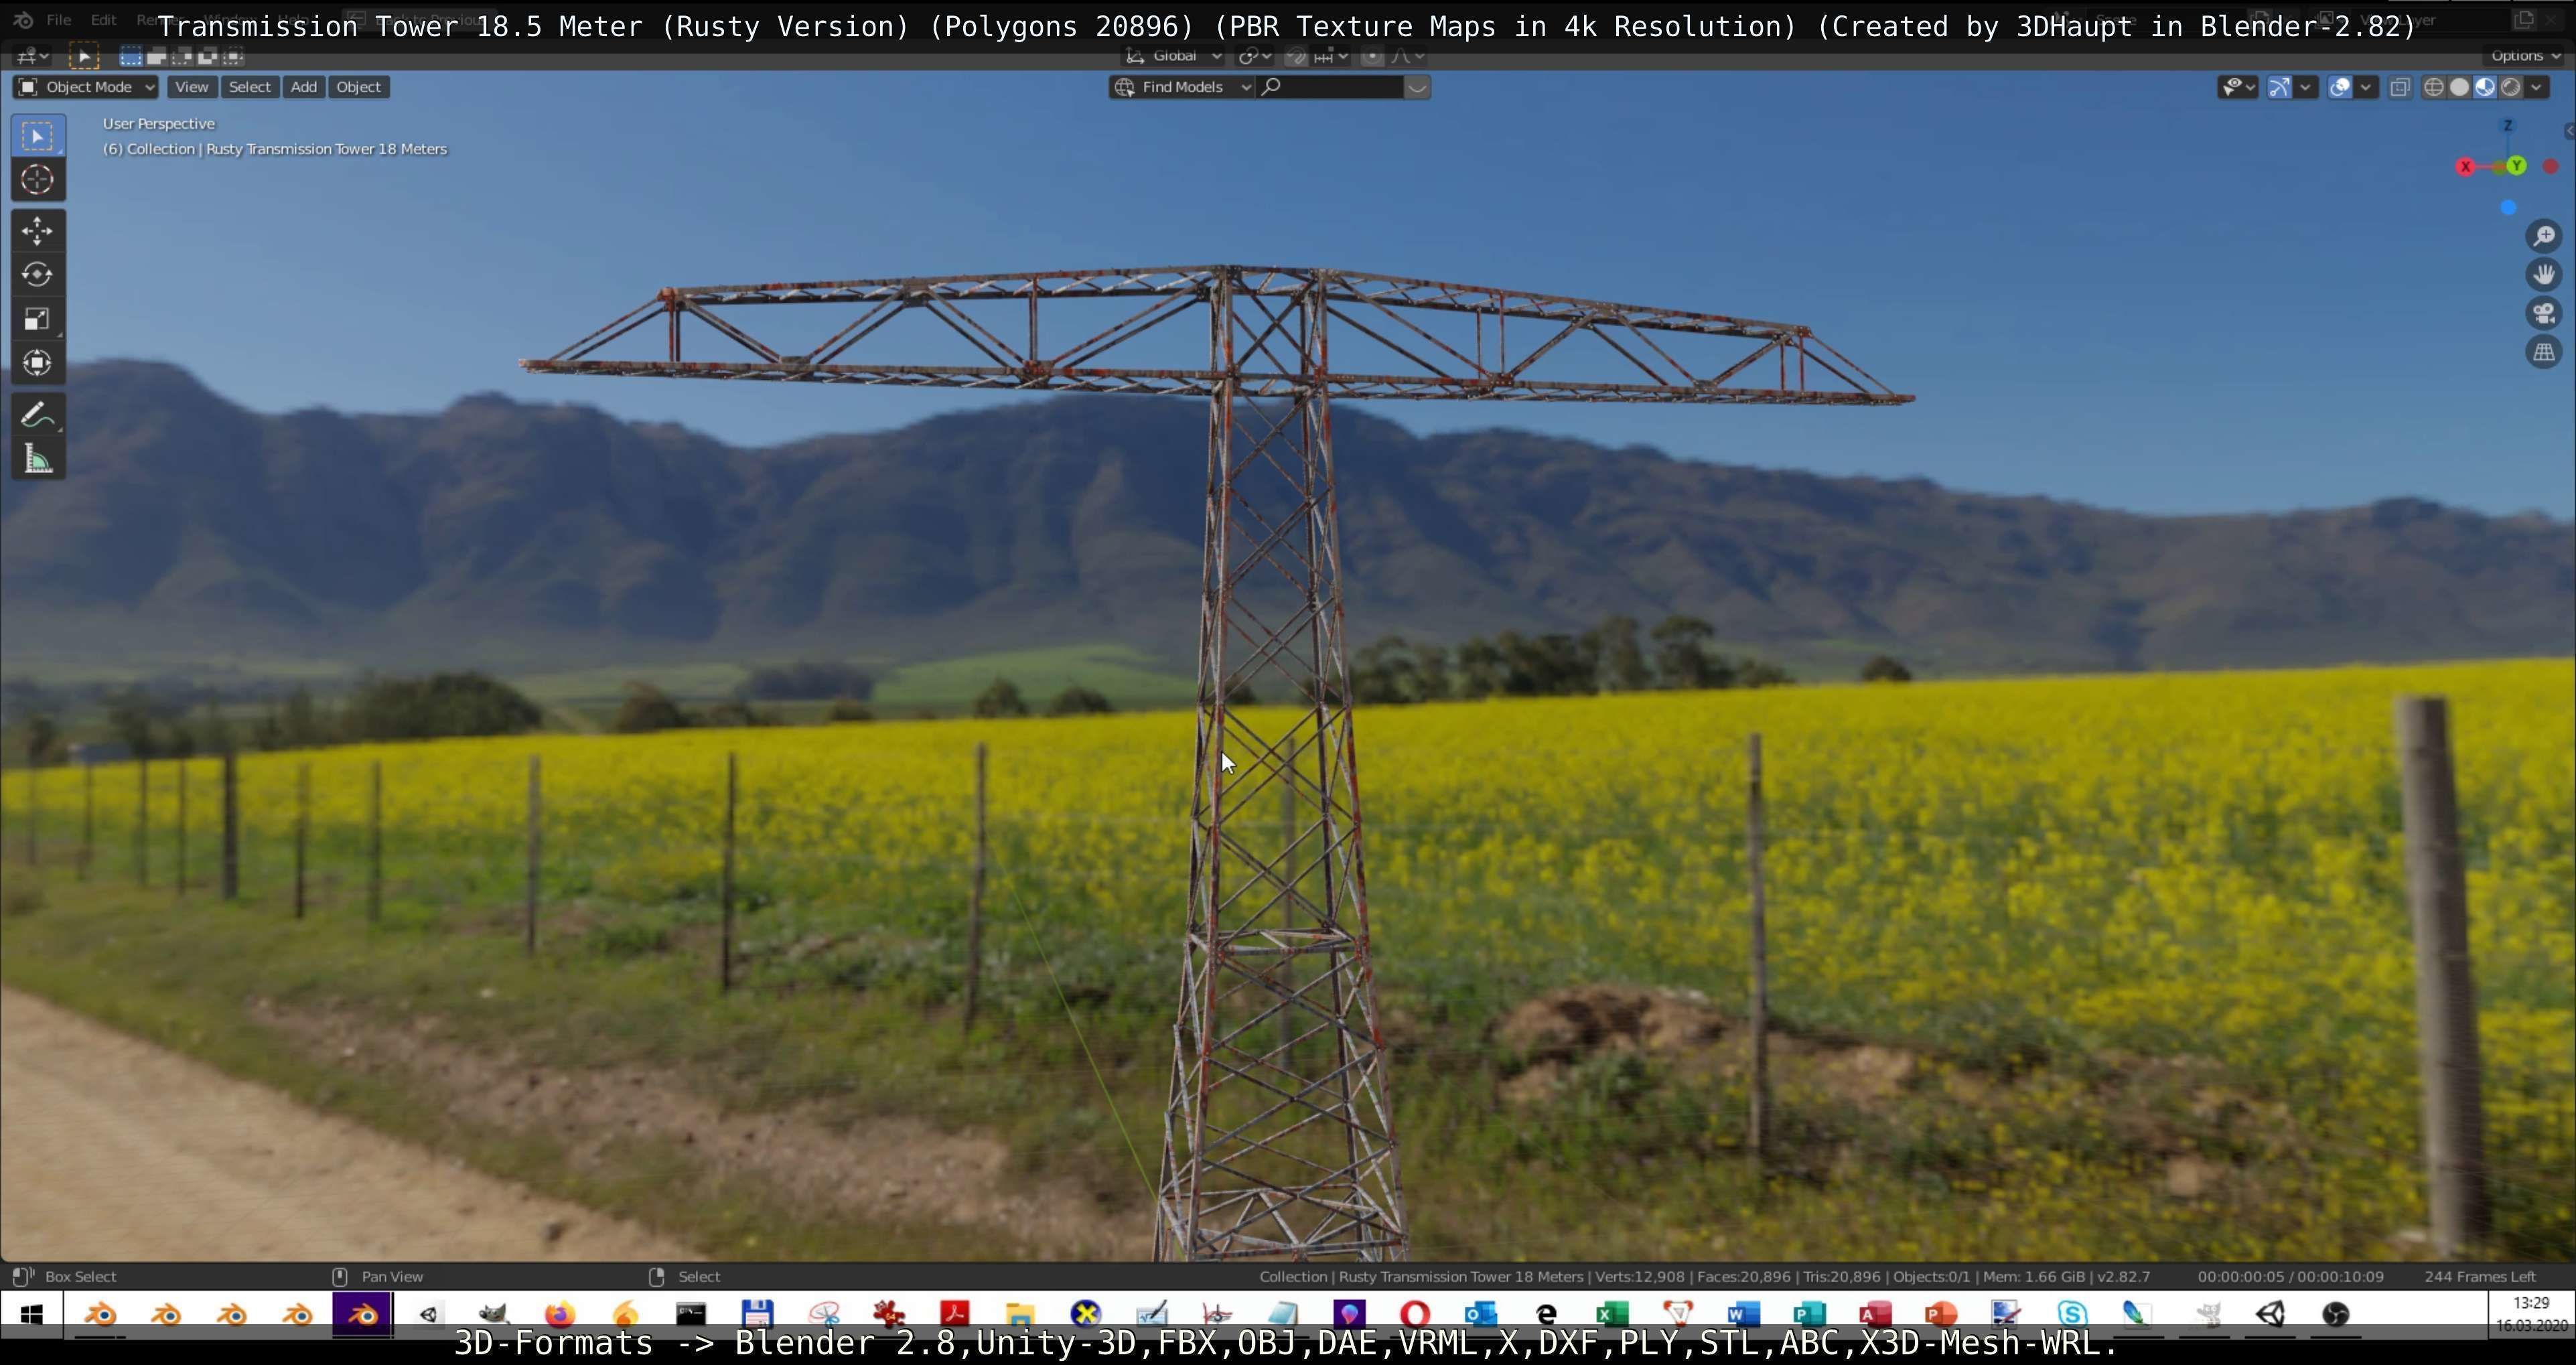
Task: Set selection mode to subtract
Action: (182, 57)
